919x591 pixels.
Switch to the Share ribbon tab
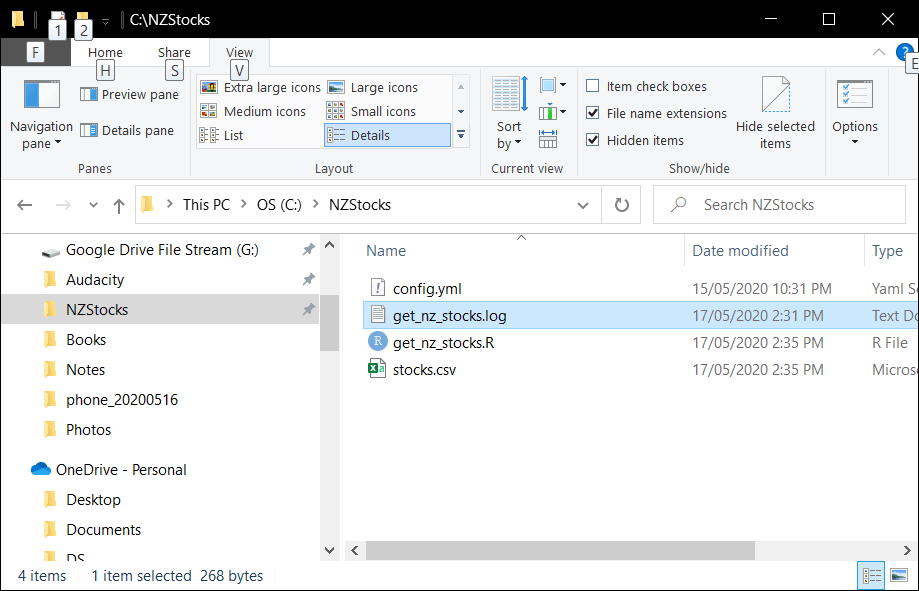[174, 53]
